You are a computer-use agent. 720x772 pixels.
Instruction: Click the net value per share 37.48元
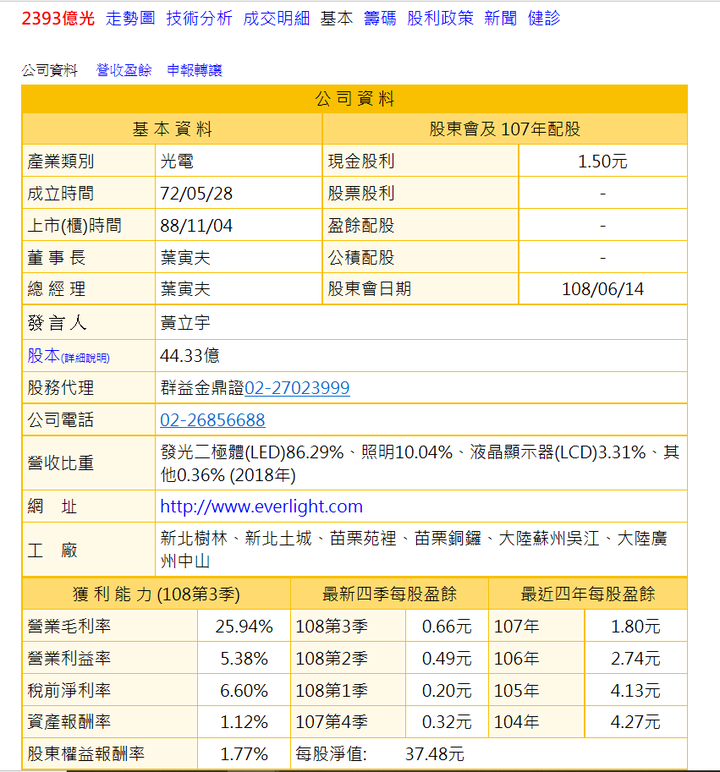(435, 754)
